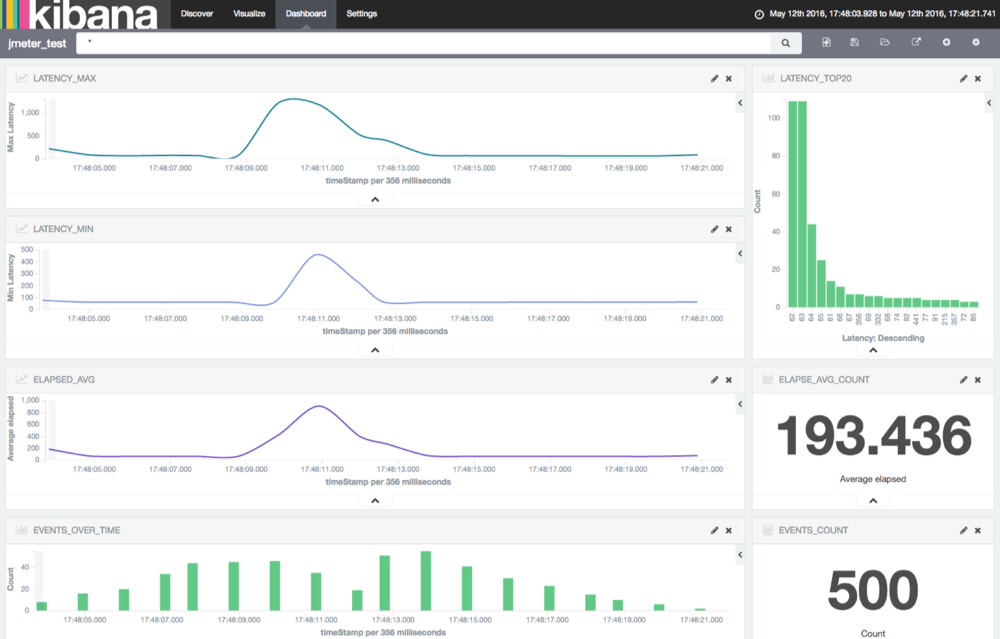The height and width of the screenshot is (639, 1000).
Task: Click the LATENCY_TOP20 panel title
Action: [x=816, y=78]
